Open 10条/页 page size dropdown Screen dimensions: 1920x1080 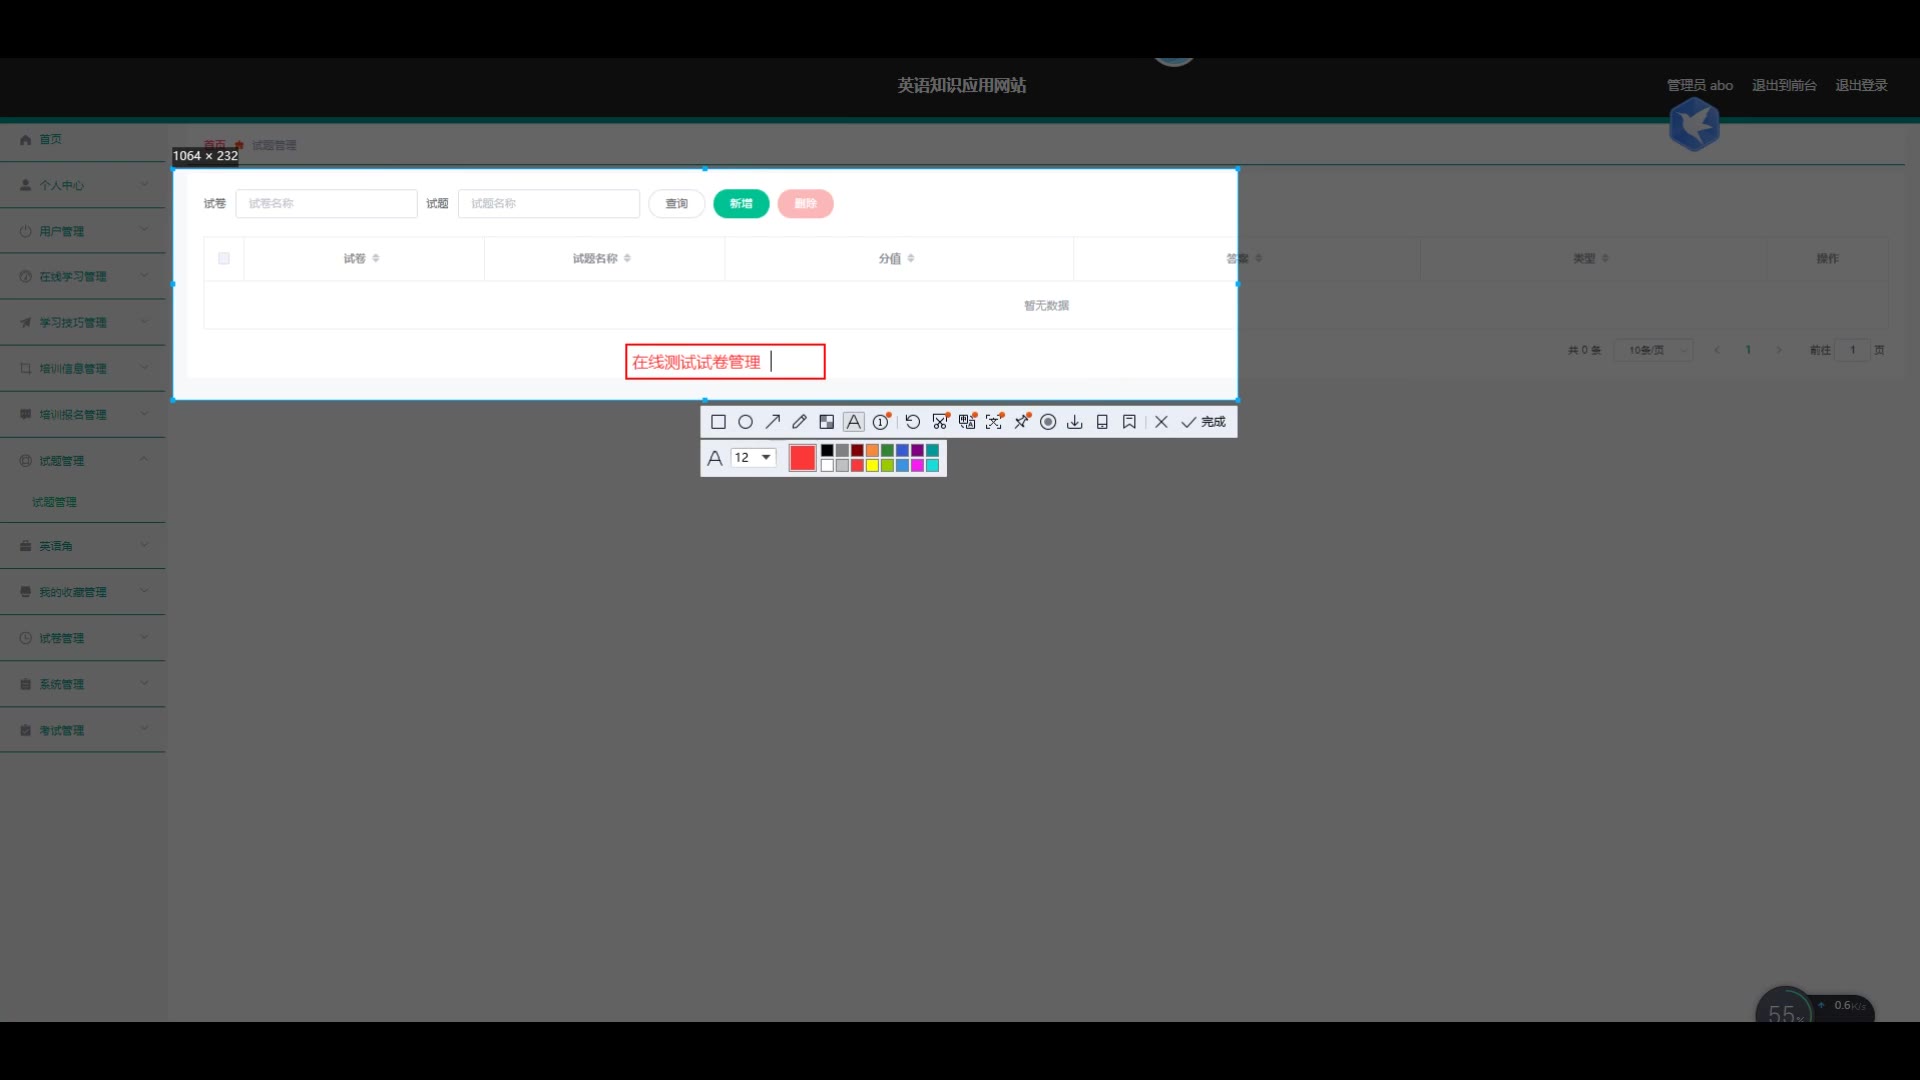tap(1652, 350)
